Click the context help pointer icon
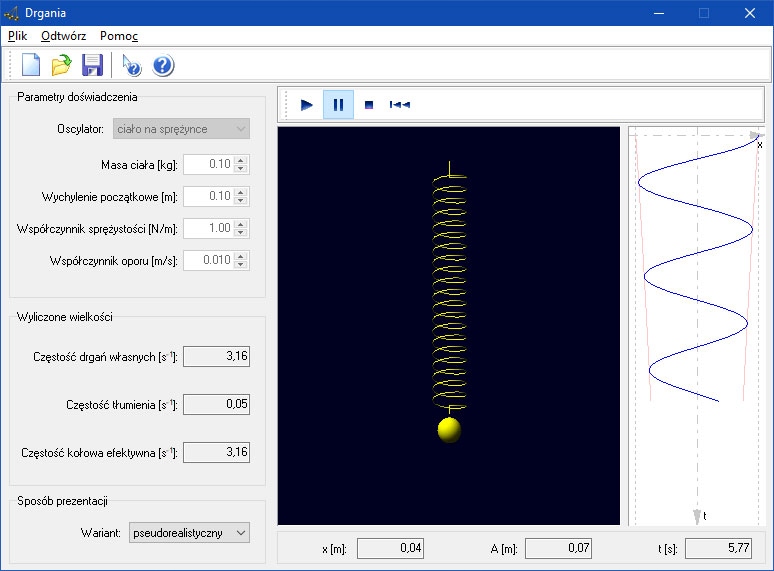This screenshot has width=774, height=571. [x=131, y=66]
